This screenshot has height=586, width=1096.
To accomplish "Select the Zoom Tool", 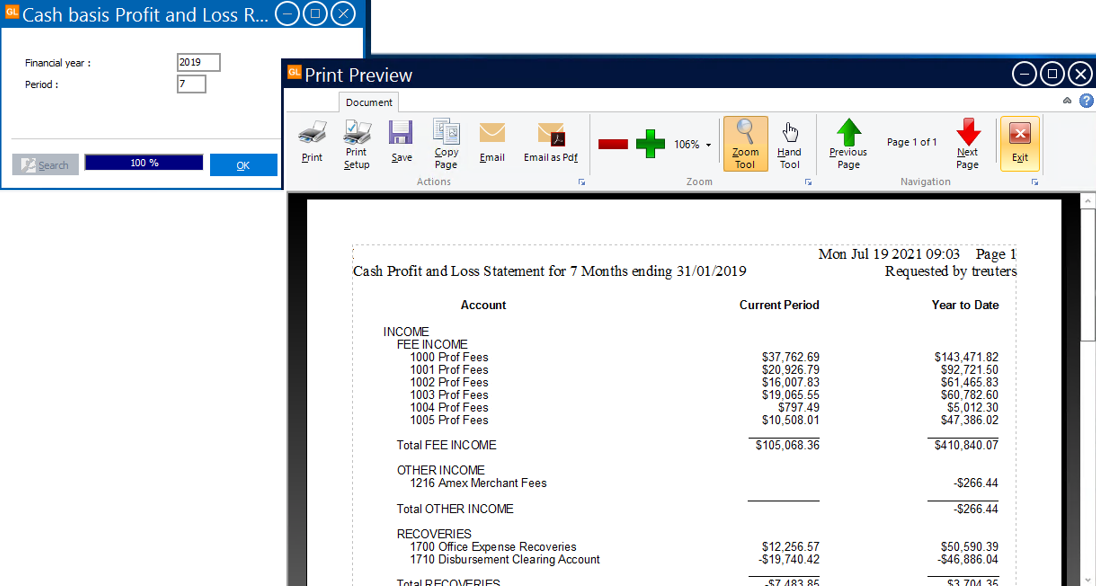I will pos(746,143).
